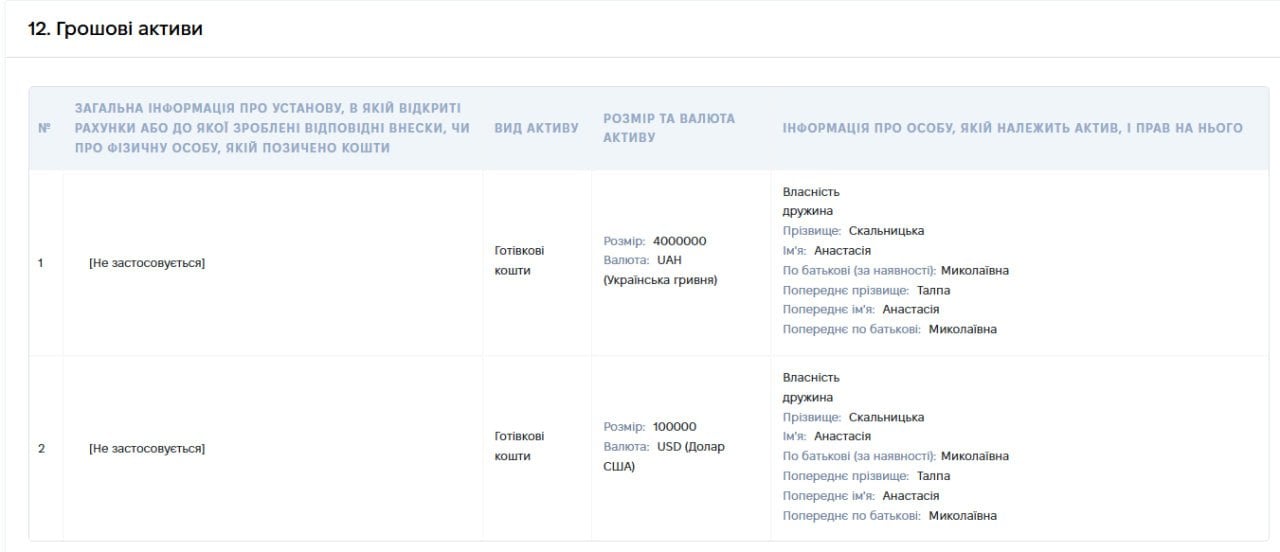Click 'Готівкові кошти' in second row

[x=520, y=446]
